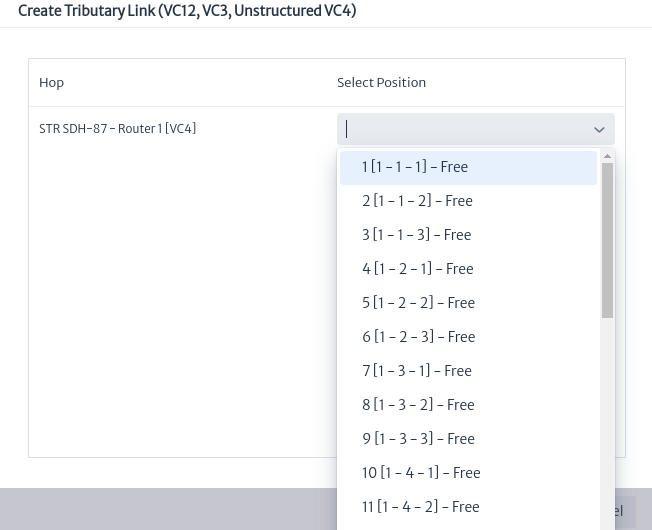Pick position 8 [1 – 3 – 2] – Free
Image resolution: width=652 pixels, height=530 pixels.
coord(468,405)
